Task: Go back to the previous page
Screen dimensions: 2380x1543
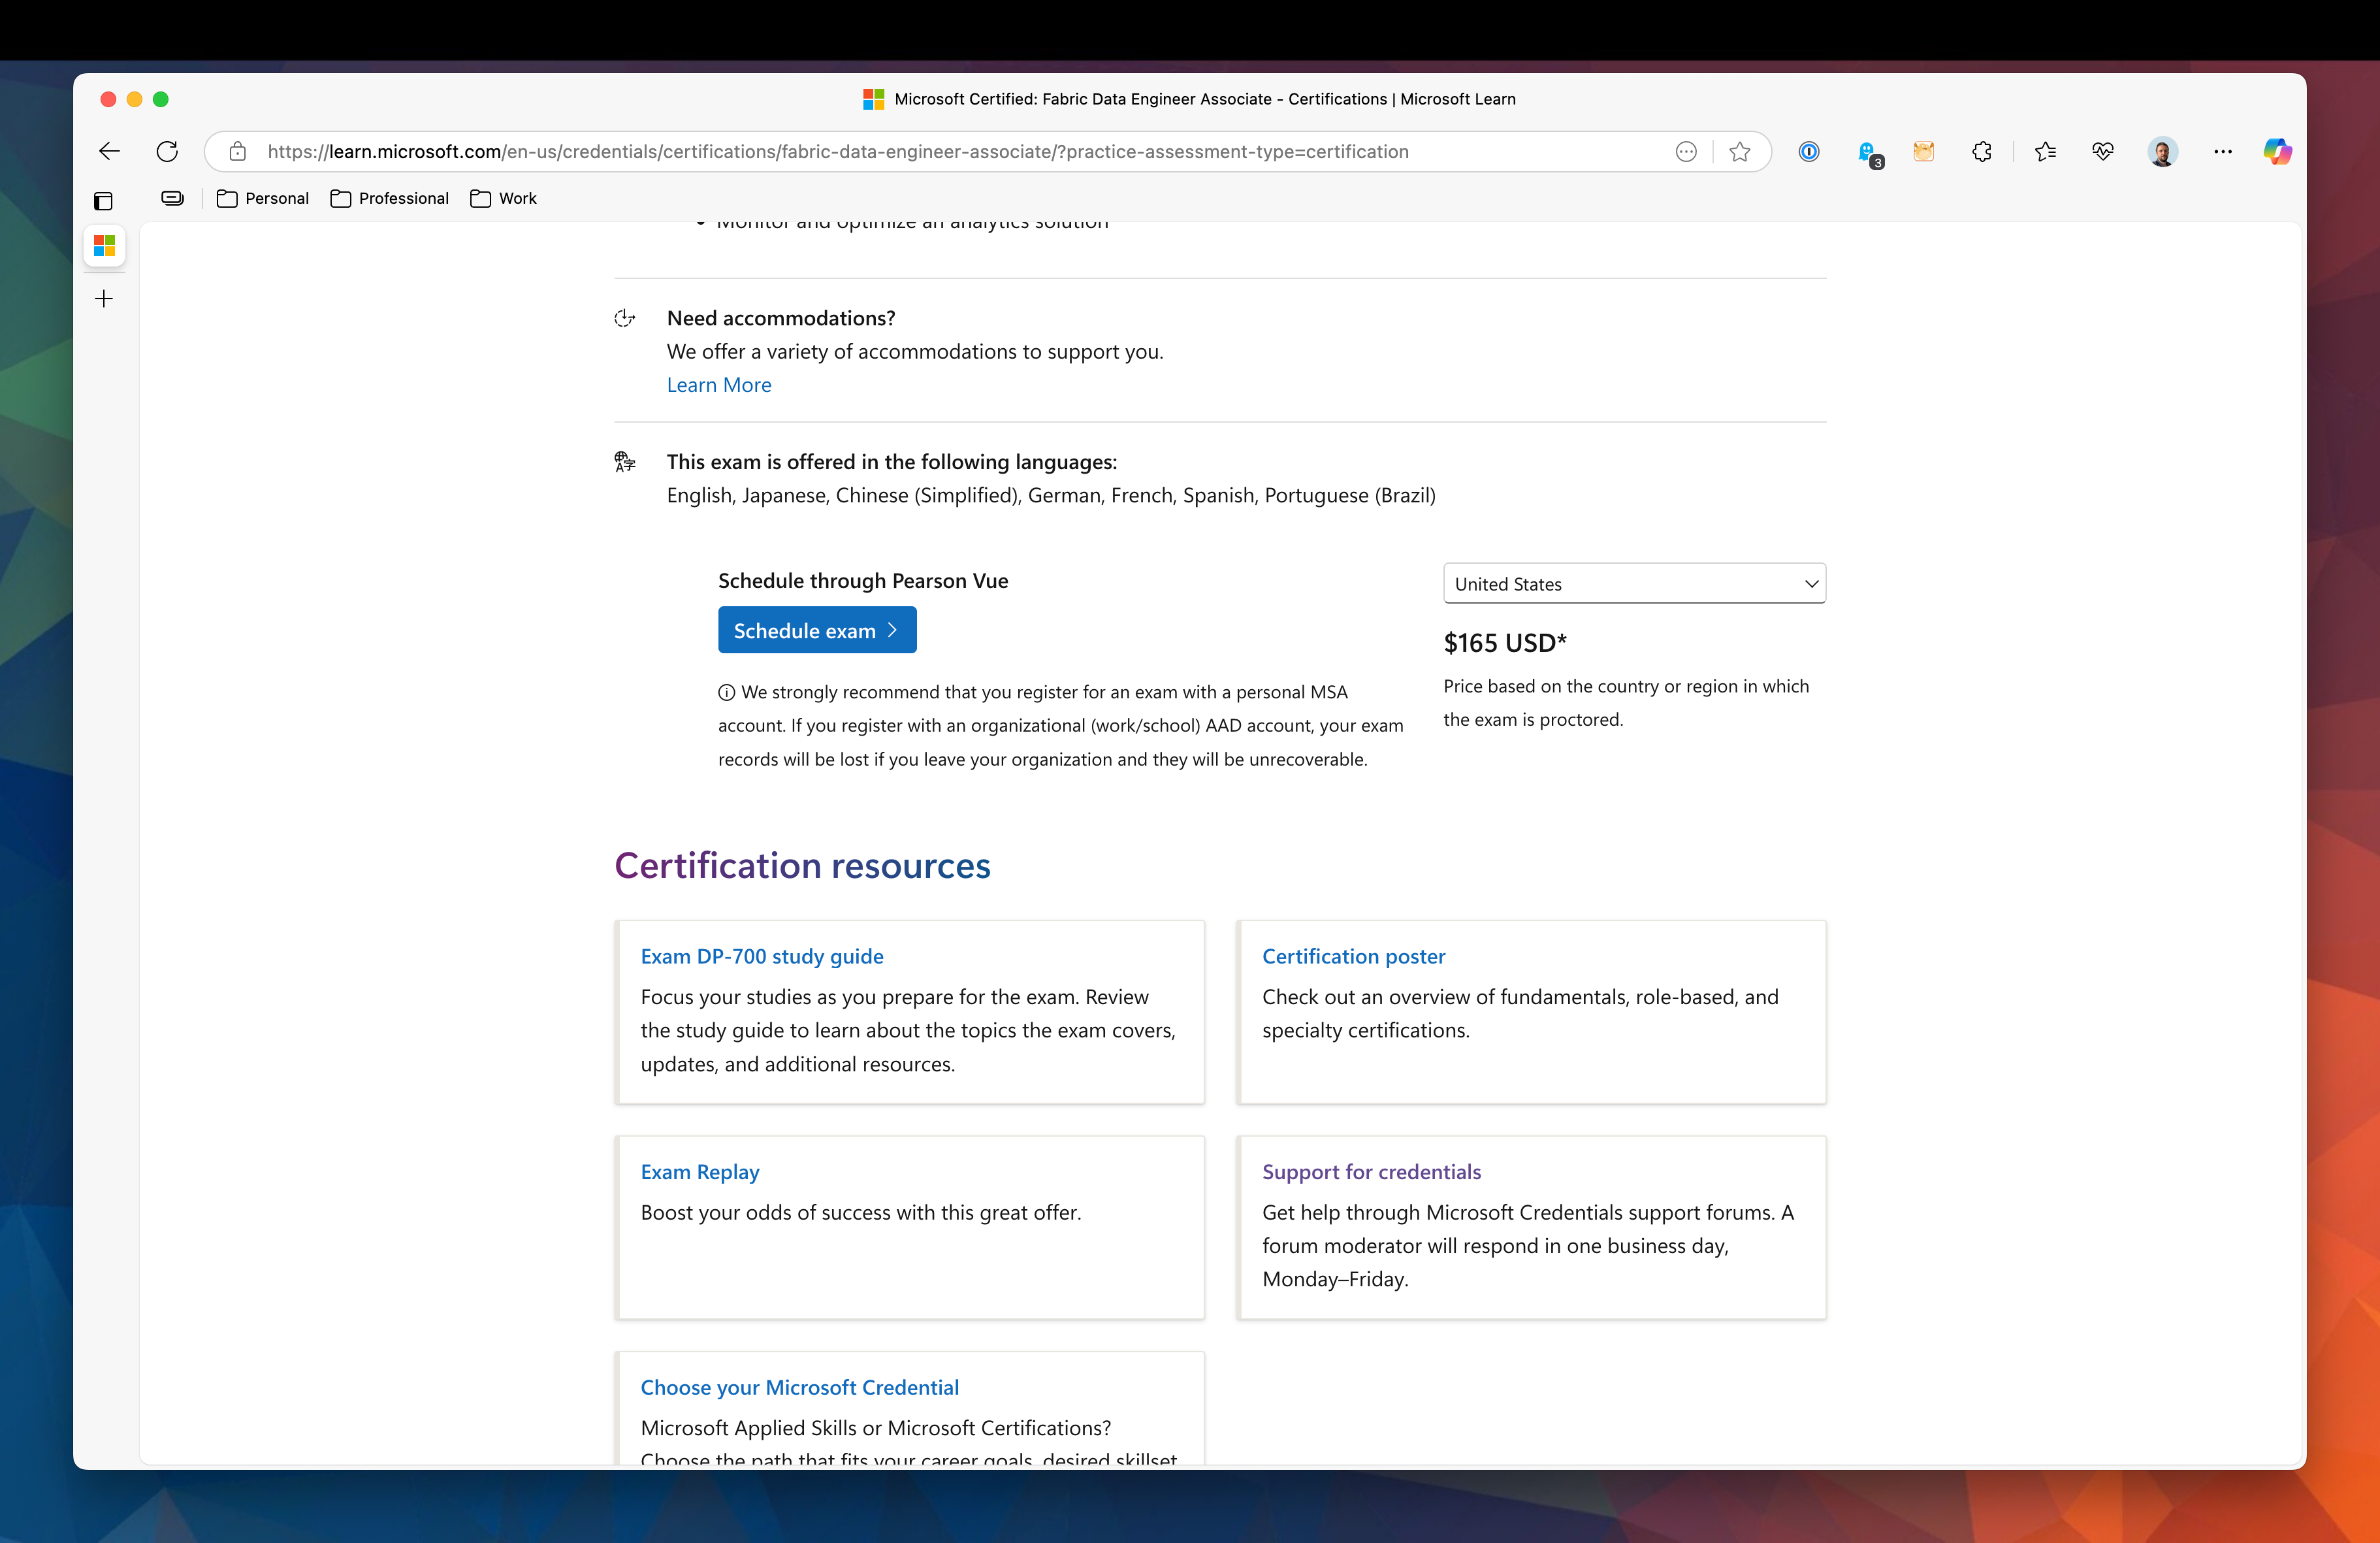Action: click(109, 151)
